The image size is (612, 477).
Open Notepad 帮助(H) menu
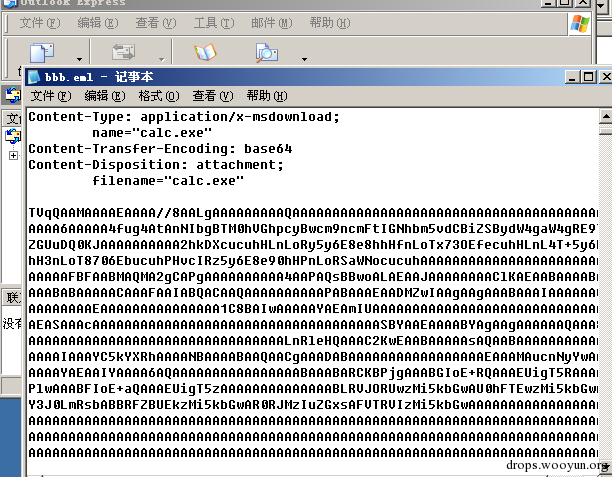click(x=267, y=96)
